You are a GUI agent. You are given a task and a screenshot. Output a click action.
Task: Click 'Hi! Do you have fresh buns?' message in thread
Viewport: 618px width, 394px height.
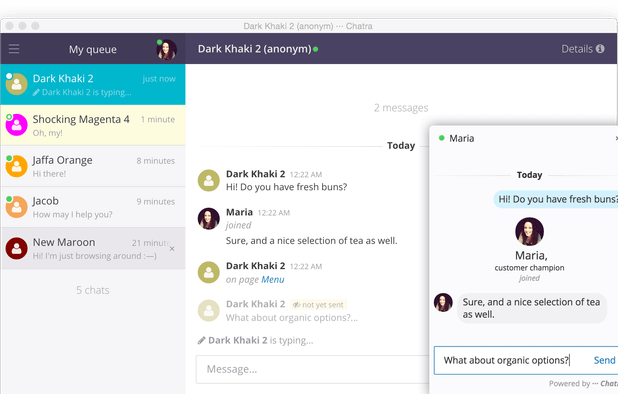[287, 187]
